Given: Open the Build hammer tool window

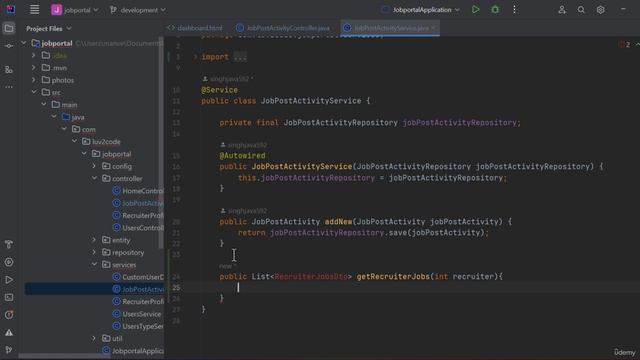Looking at the screenshot, I should point(9,244).
